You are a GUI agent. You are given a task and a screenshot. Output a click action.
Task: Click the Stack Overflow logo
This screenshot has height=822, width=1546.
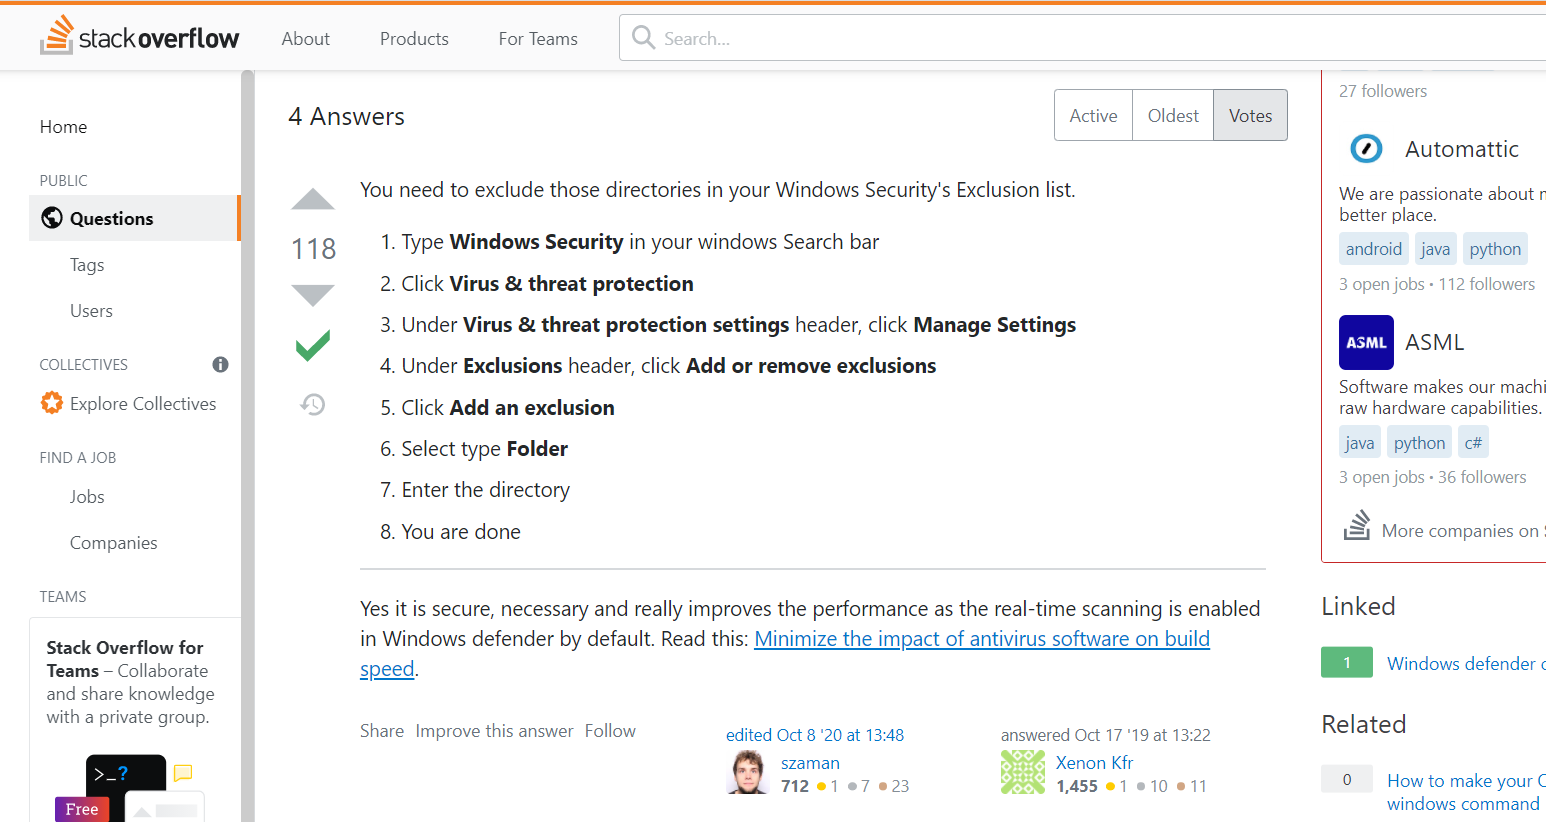pyautogui.click(x=140, y=37)
